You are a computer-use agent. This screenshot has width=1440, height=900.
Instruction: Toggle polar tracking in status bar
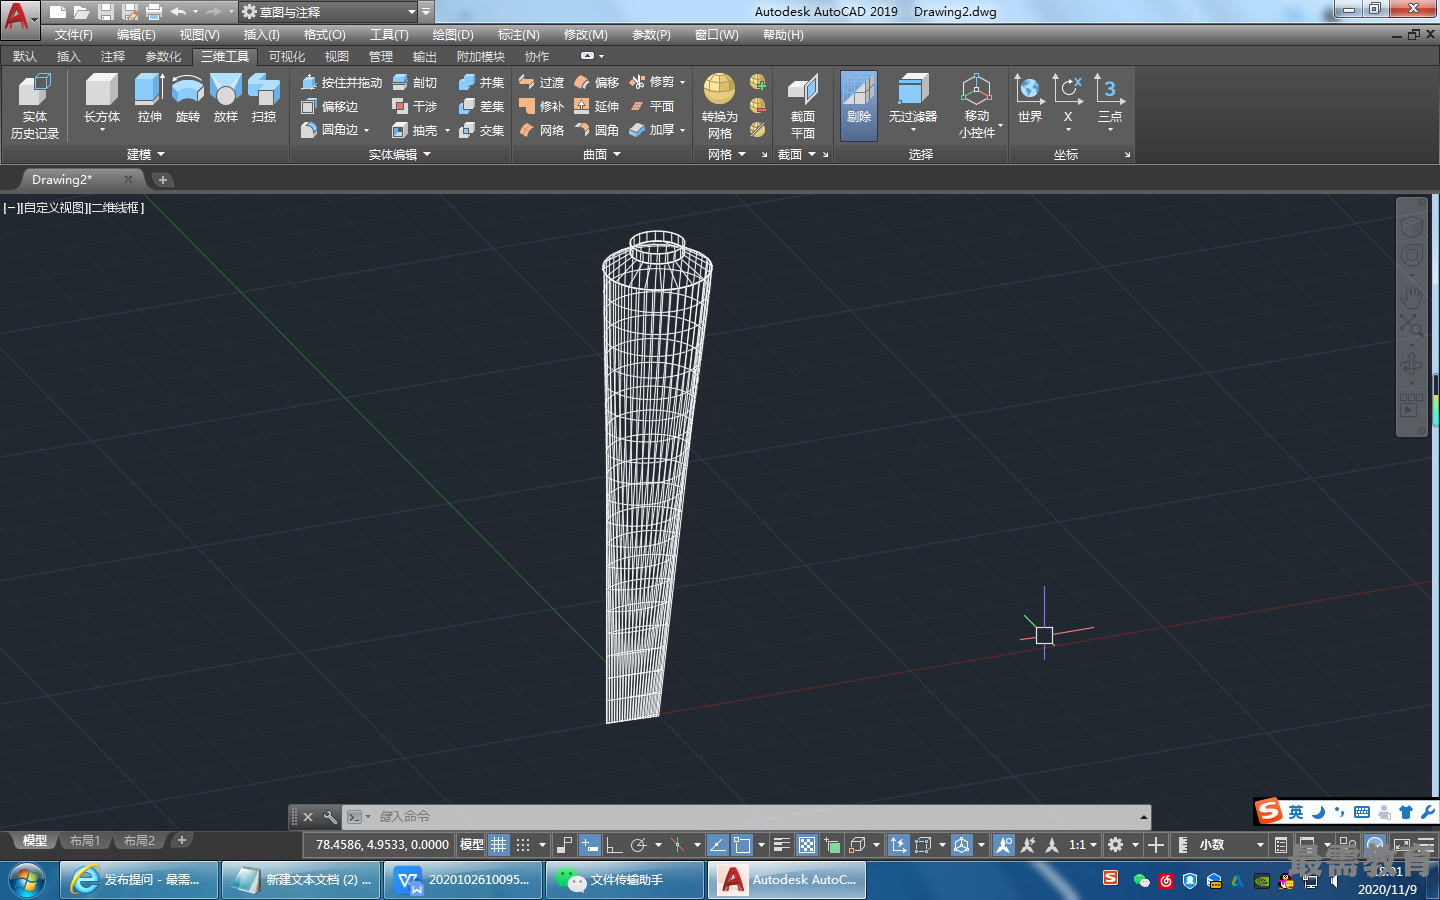coord(639,845)
